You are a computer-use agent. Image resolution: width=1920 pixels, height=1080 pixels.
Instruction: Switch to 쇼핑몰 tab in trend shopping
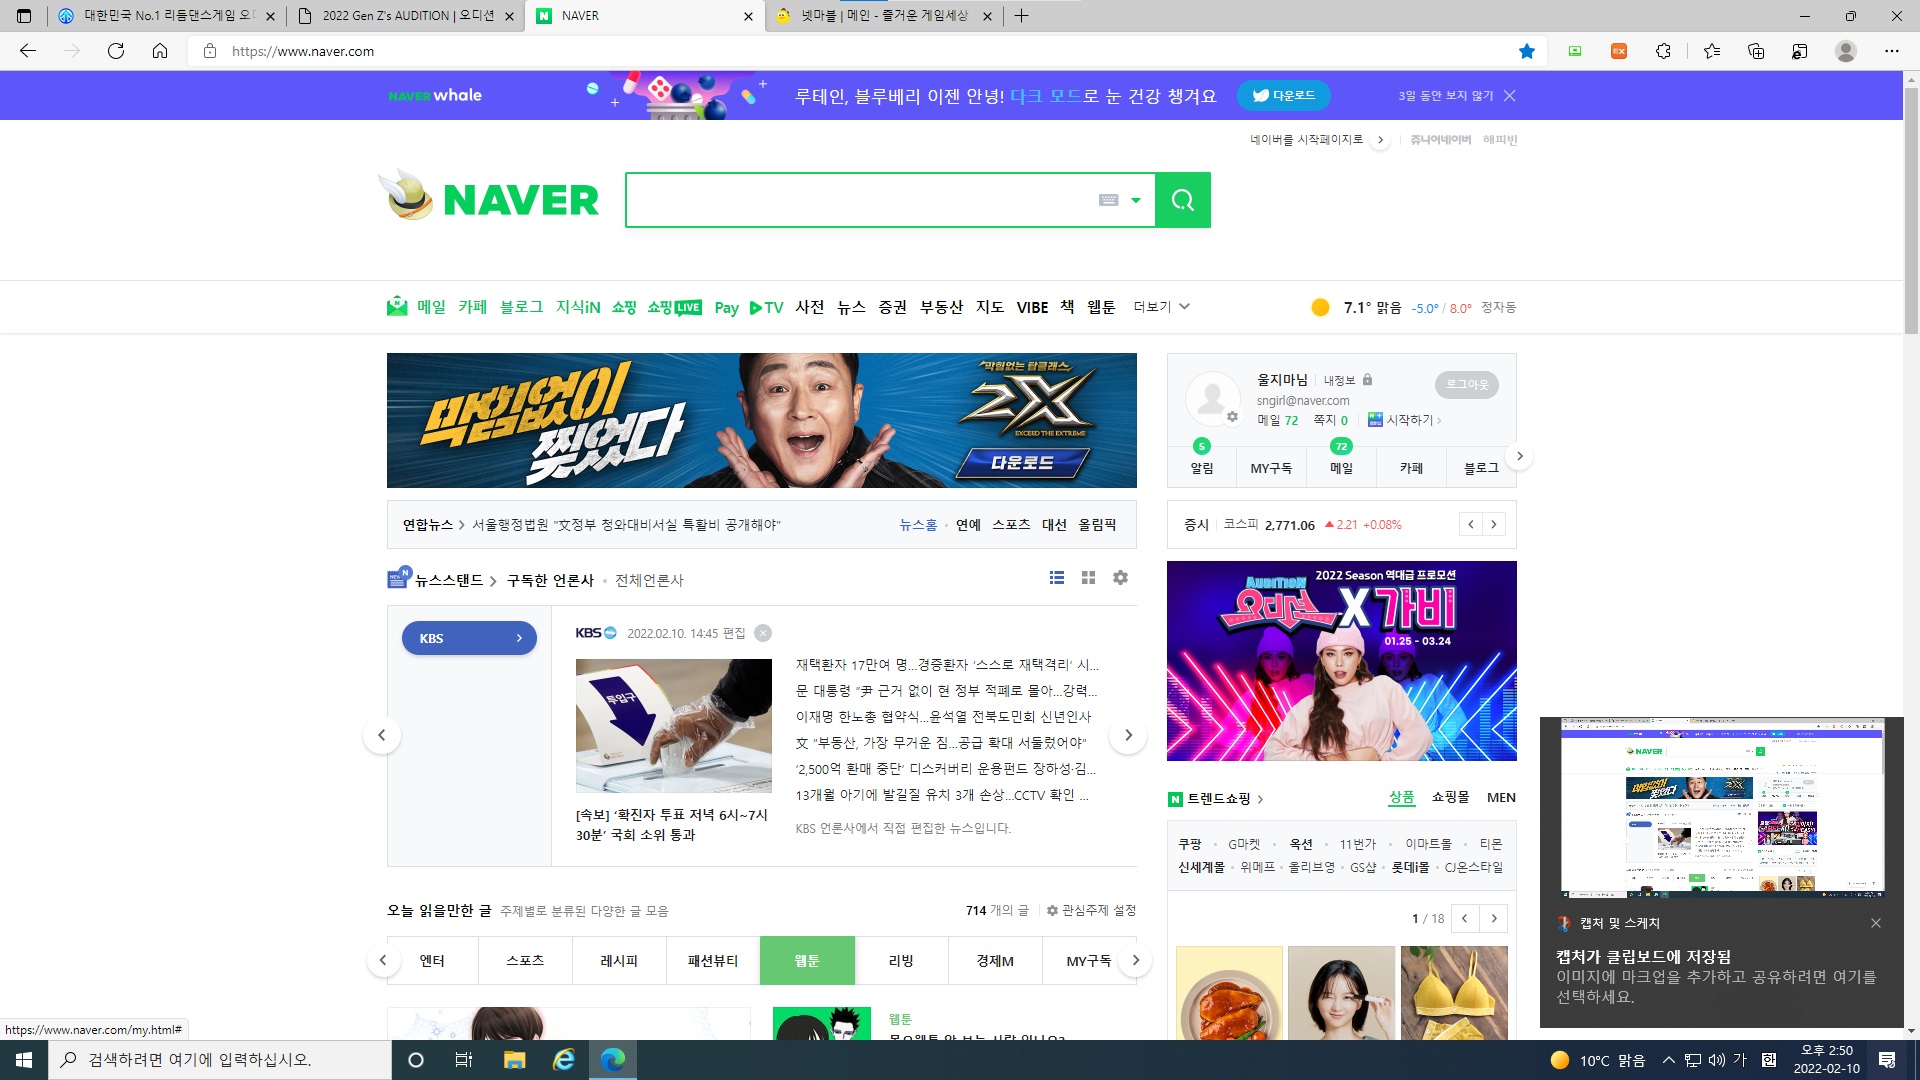pyautogui.click(x=1450, y=797)
